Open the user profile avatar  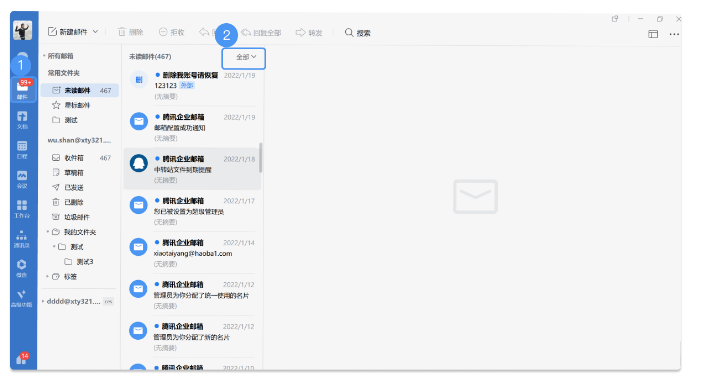click(x=22, y=30)
